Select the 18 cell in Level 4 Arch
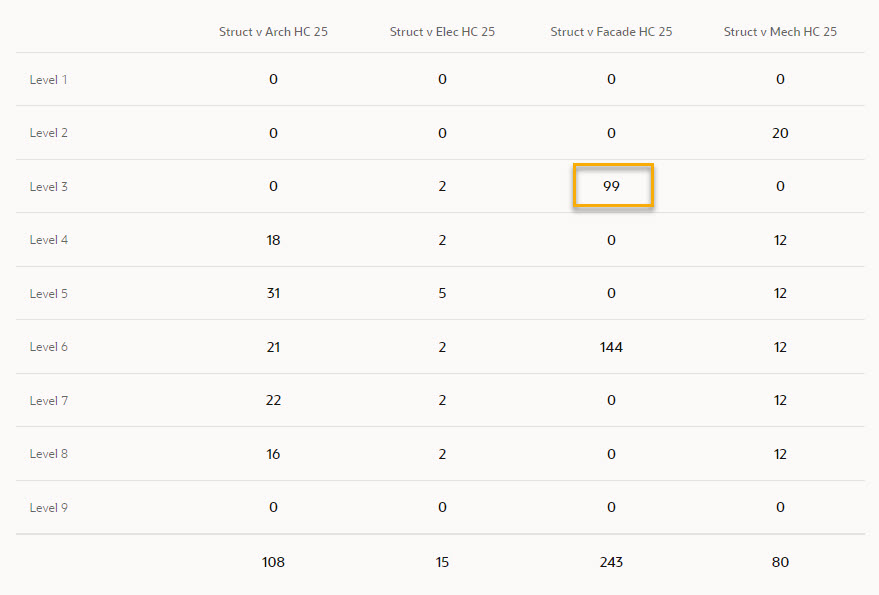The height and width of the screenshot is (595, 879). [x=273, y=240]
